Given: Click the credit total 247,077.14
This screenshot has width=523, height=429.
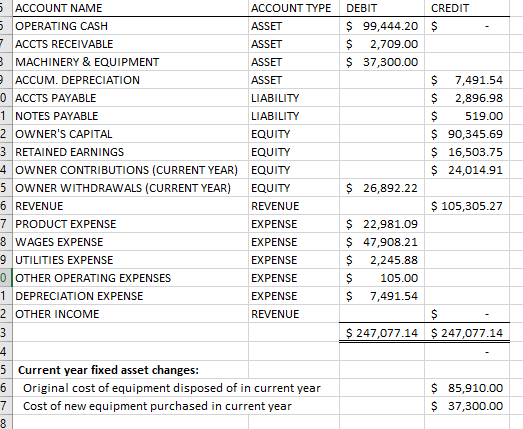Looking at the screenshot, I should pos(467,333).
